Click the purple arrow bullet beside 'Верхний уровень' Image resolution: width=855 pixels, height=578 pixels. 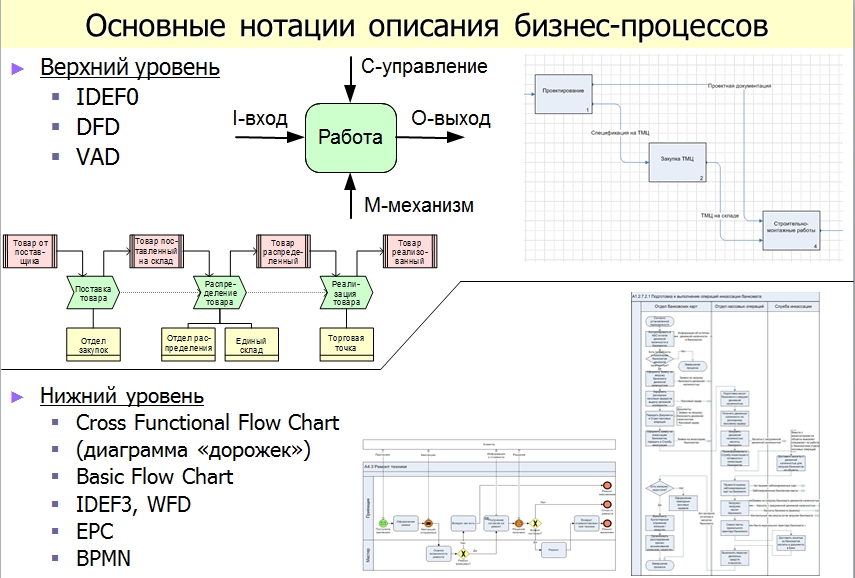click(x=17, y=69)
